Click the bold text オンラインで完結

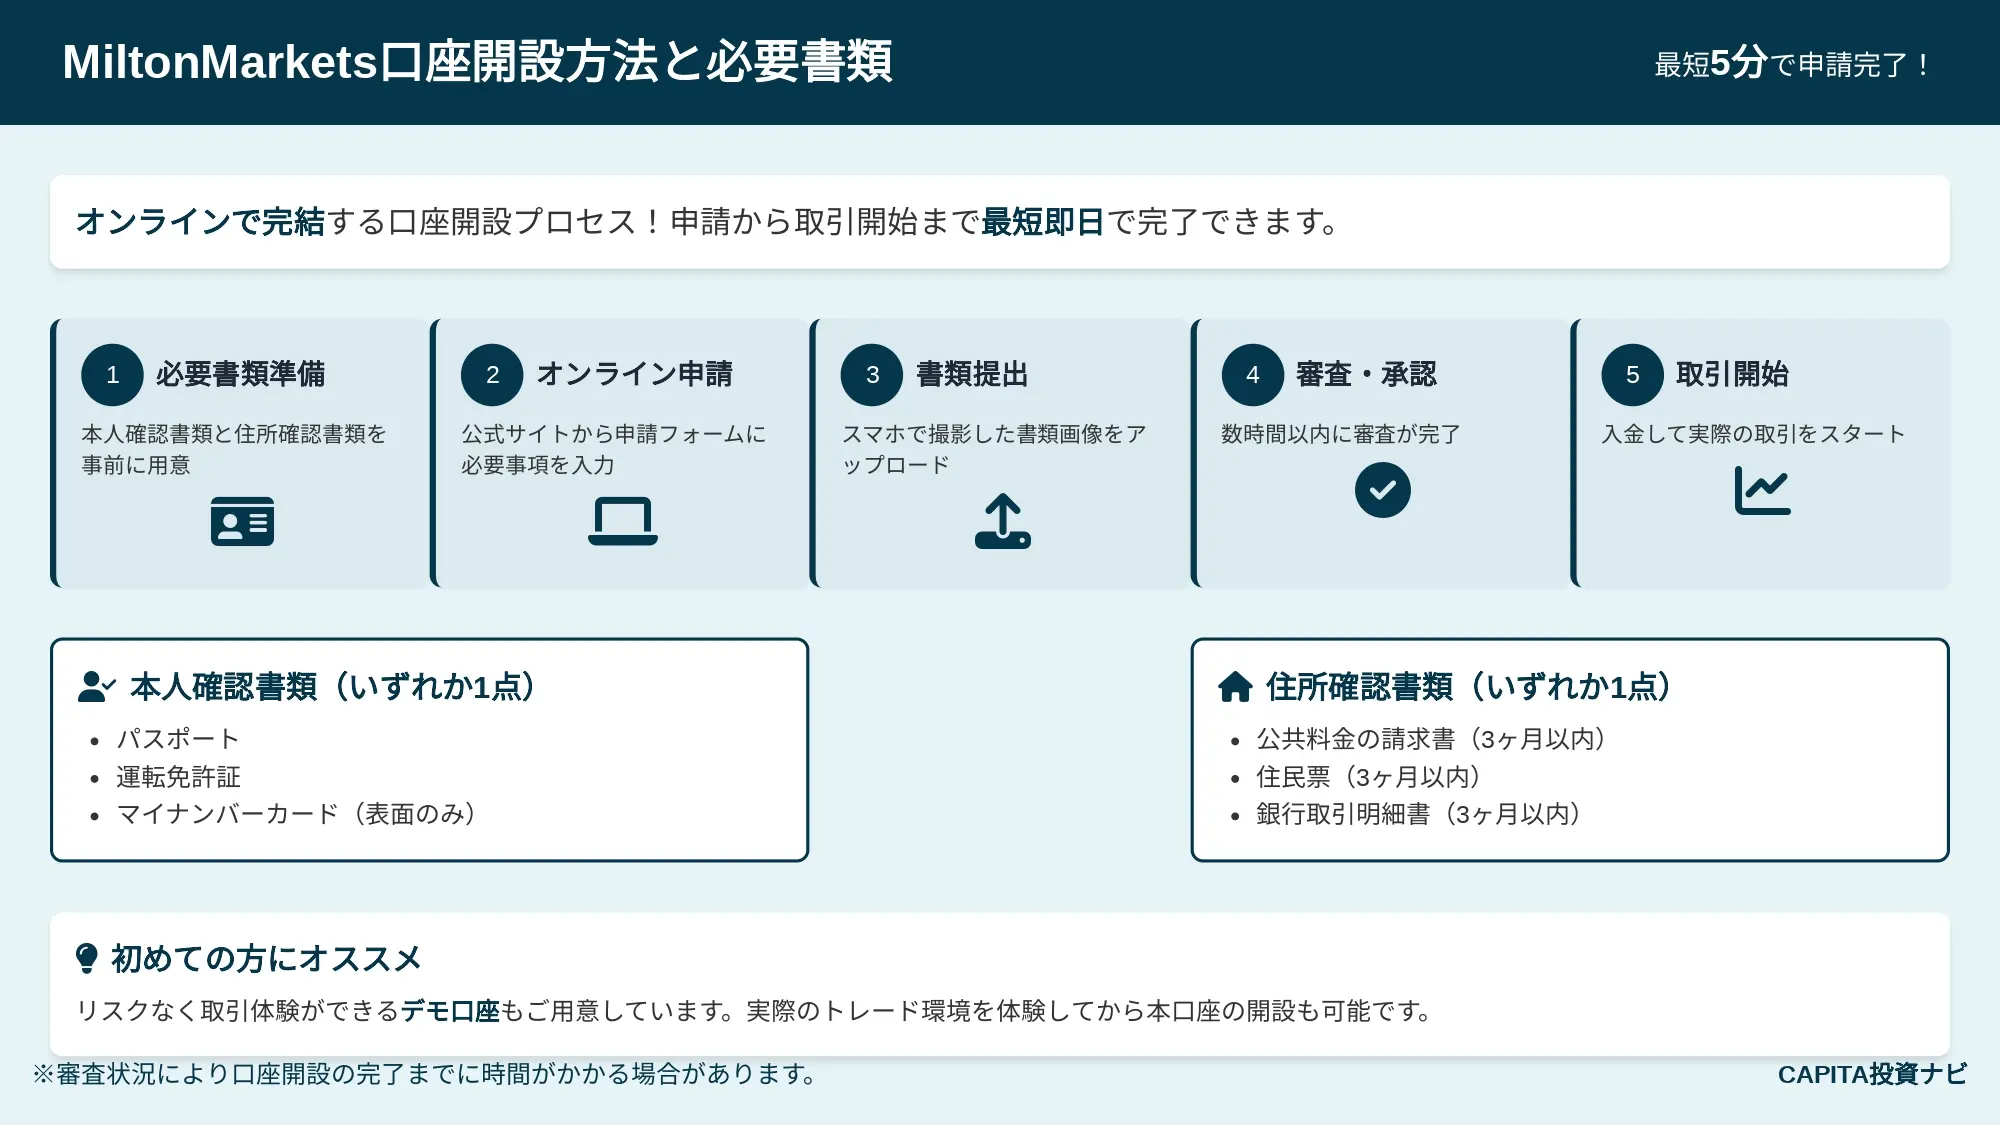tap(200, 222)
